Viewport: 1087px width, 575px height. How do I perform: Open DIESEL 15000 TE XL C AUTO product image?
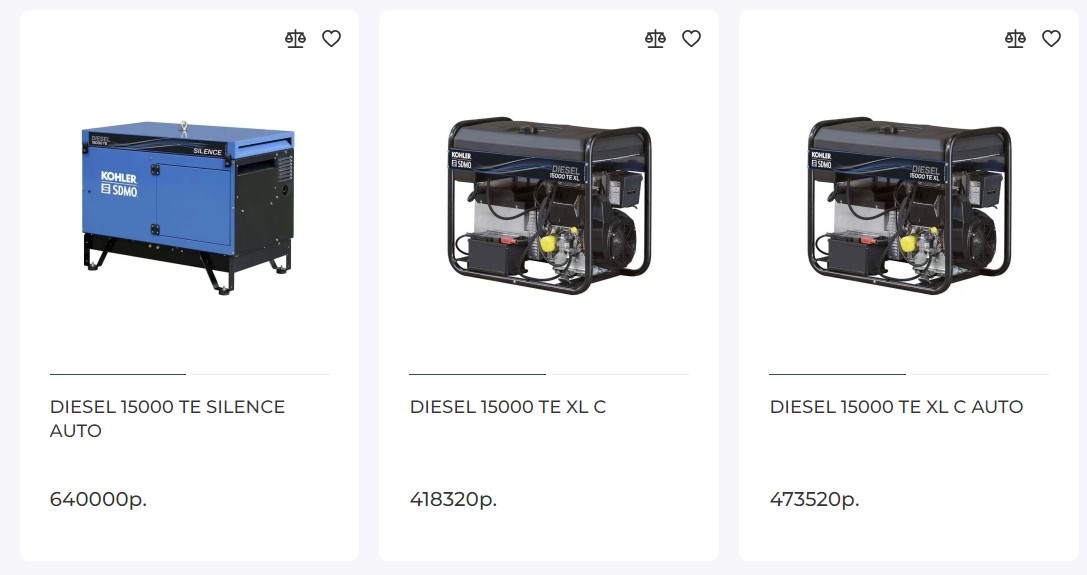(909, 205)
